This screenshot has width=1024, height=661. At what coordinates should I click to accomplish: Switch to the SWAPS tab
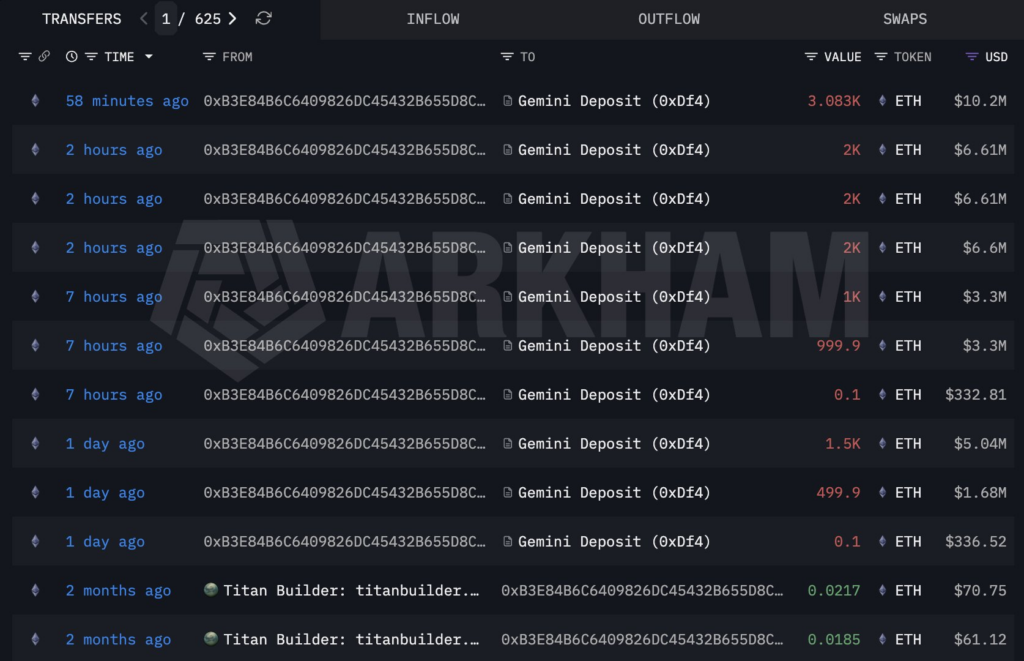click(904, 19)
